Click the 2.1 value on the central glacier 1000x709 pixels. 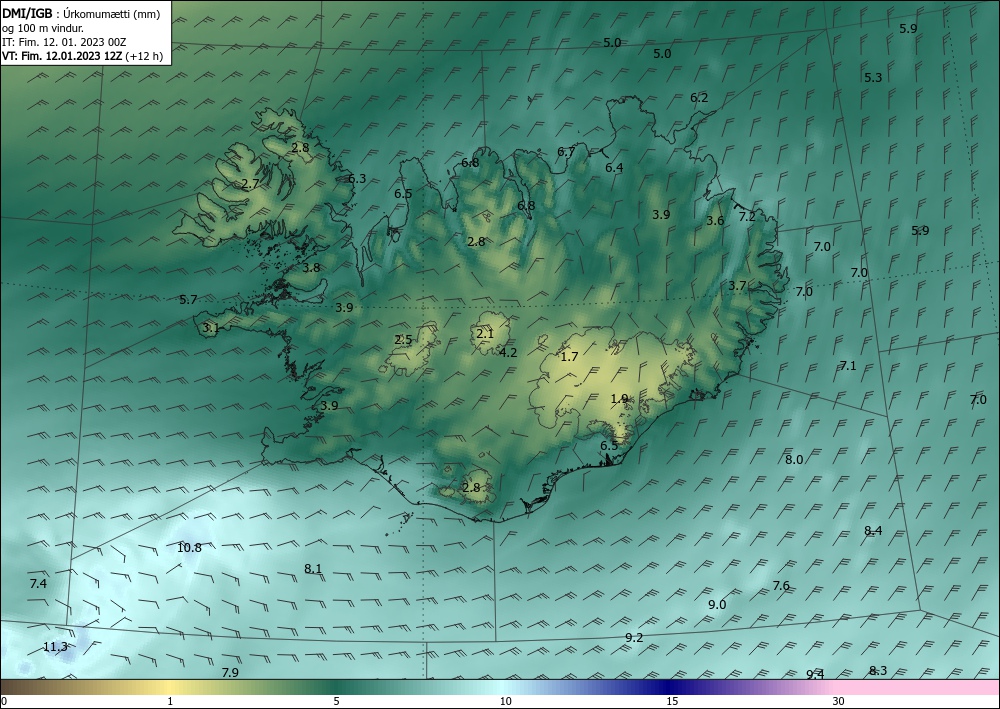point(485,333)
